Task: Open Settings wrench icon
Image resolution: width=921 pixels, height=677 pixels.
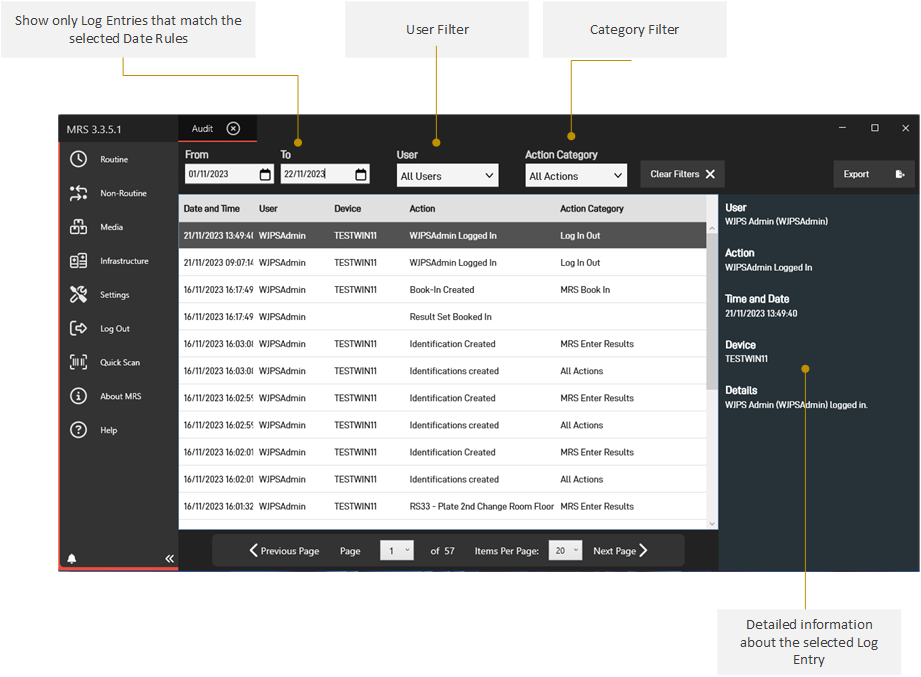Action: coord(79,295)
